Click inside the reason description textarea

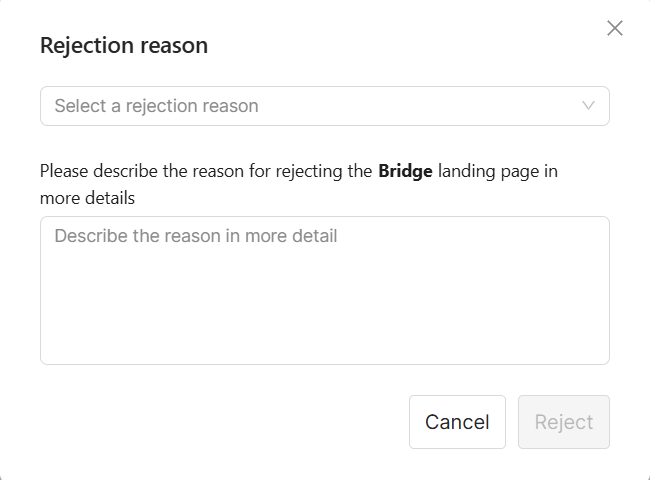point(324,290)
